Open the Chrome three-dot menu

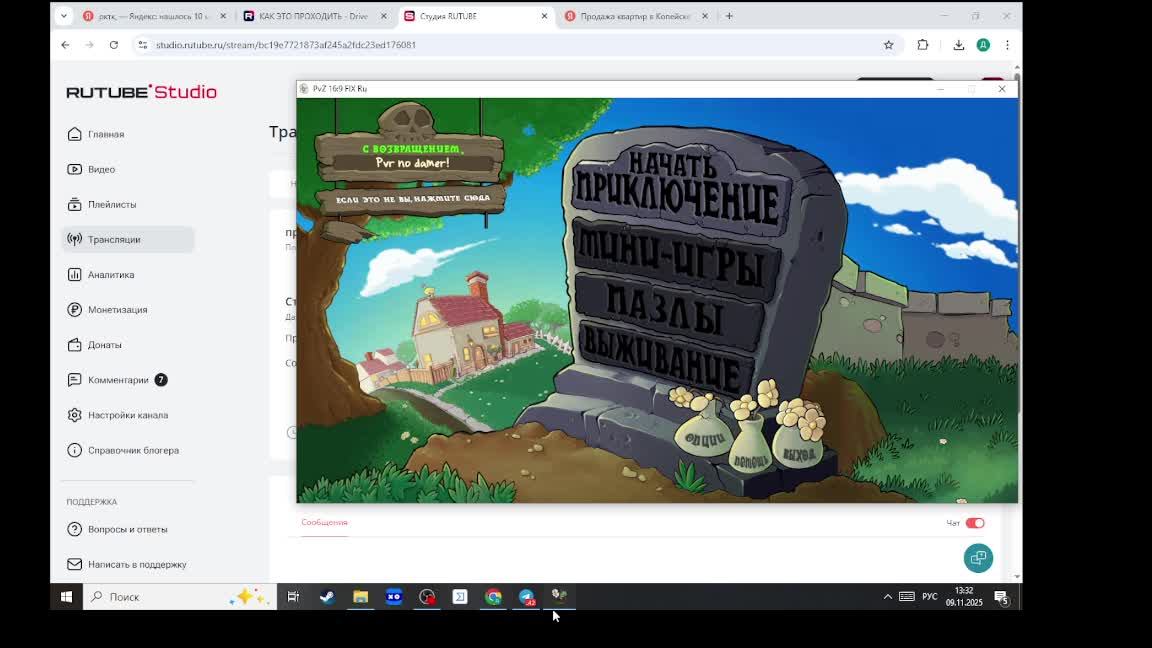pos(1007,45)
